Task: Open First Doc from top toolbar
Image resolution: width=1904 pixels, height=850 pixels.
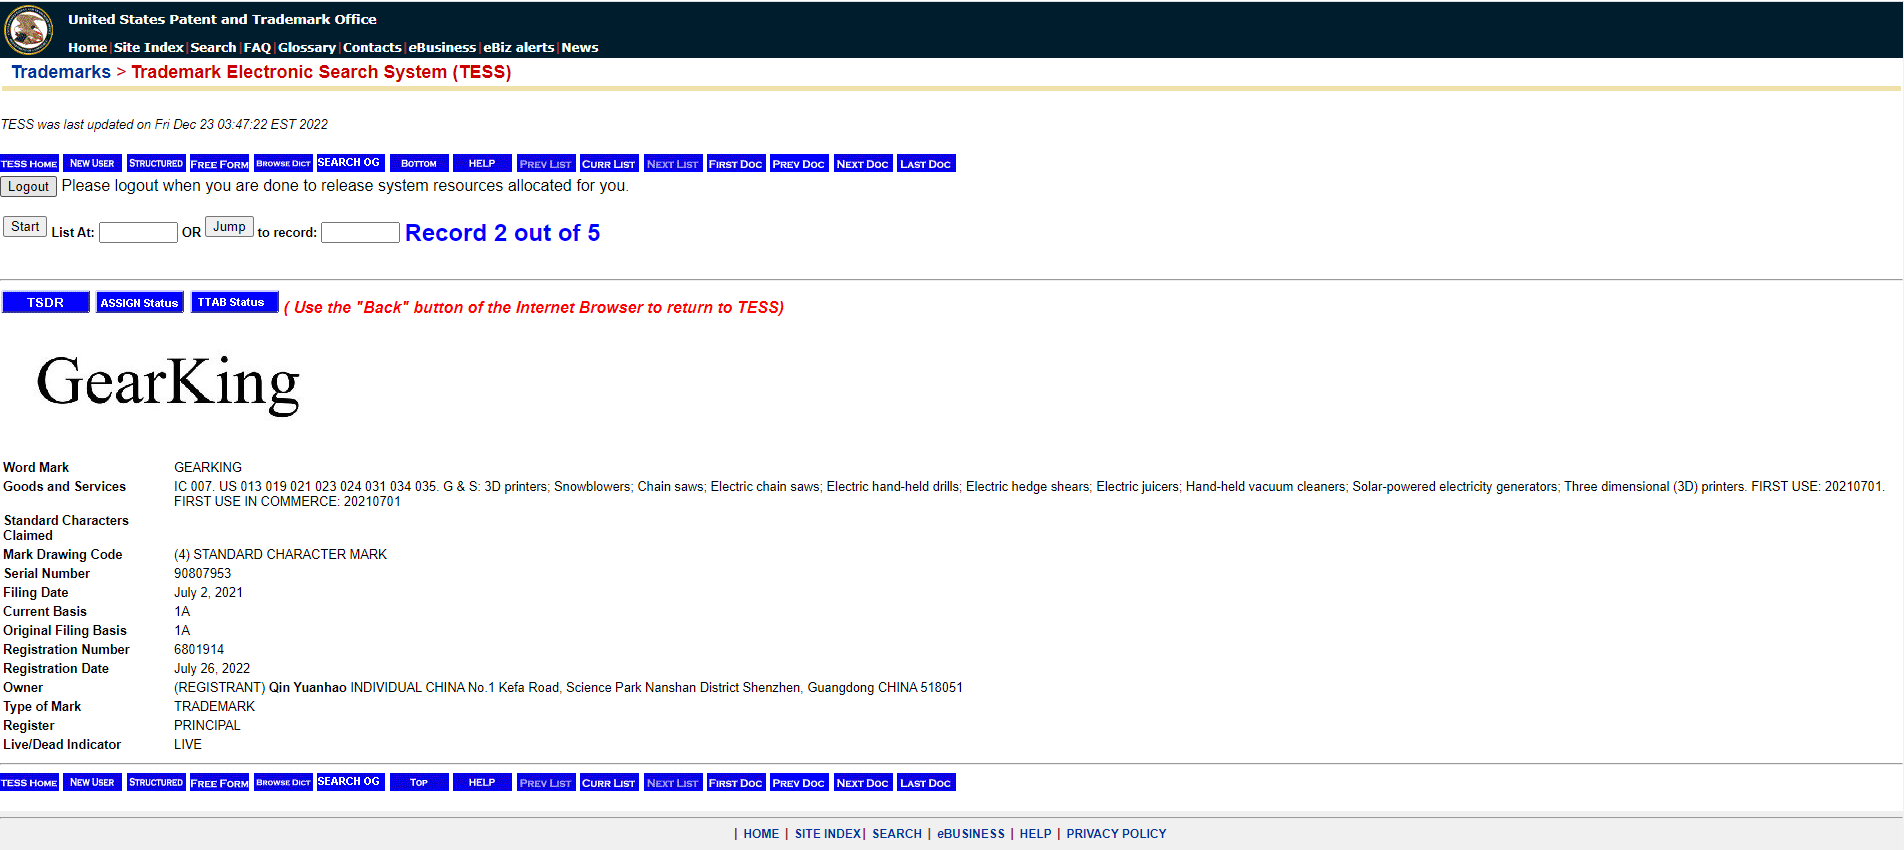Action: click(x=735, y=163)
